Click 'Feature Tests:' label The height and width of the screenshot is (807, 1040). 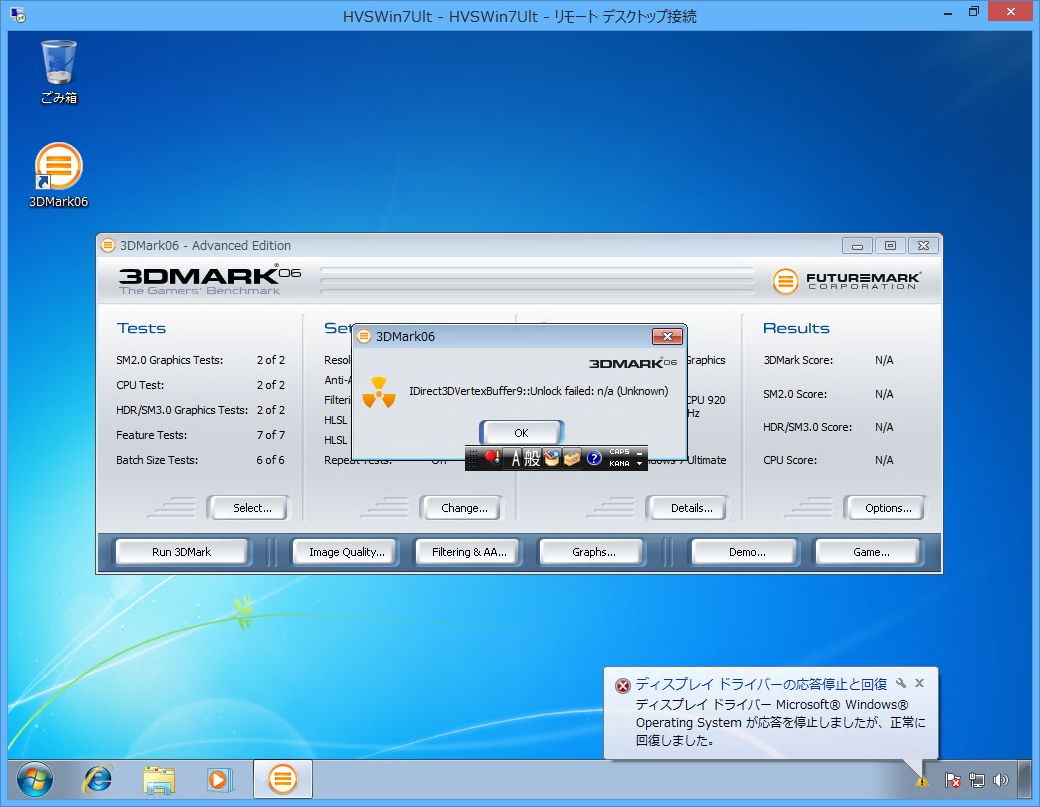pos(151,435)
